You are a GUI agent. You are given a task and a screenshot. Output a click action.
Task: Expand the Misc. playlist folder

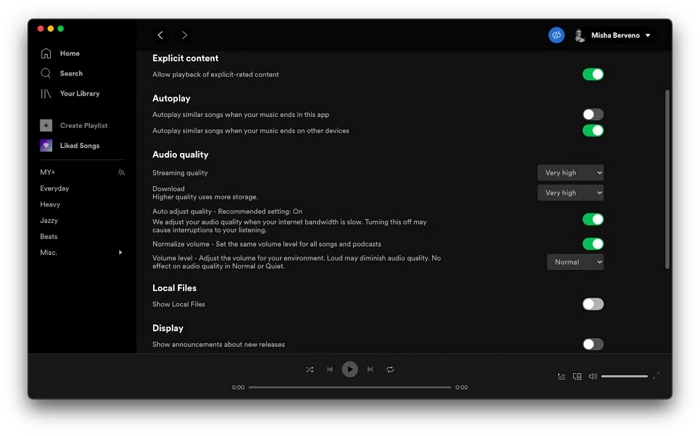tap(120, 253)
